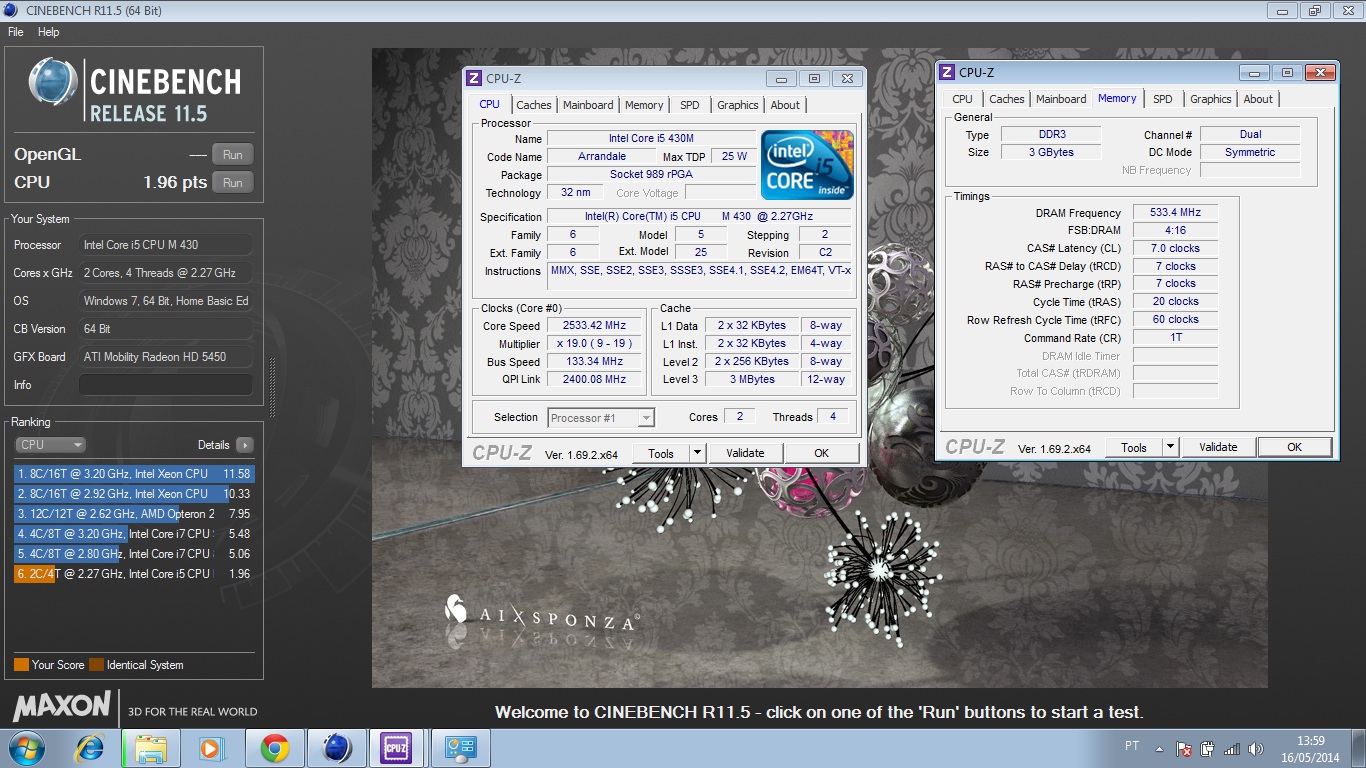Viewport: 1366px width, 768px height.
Task: Select ranking entry 12C/12T AMD Opteron
Action: pos(134,514)
